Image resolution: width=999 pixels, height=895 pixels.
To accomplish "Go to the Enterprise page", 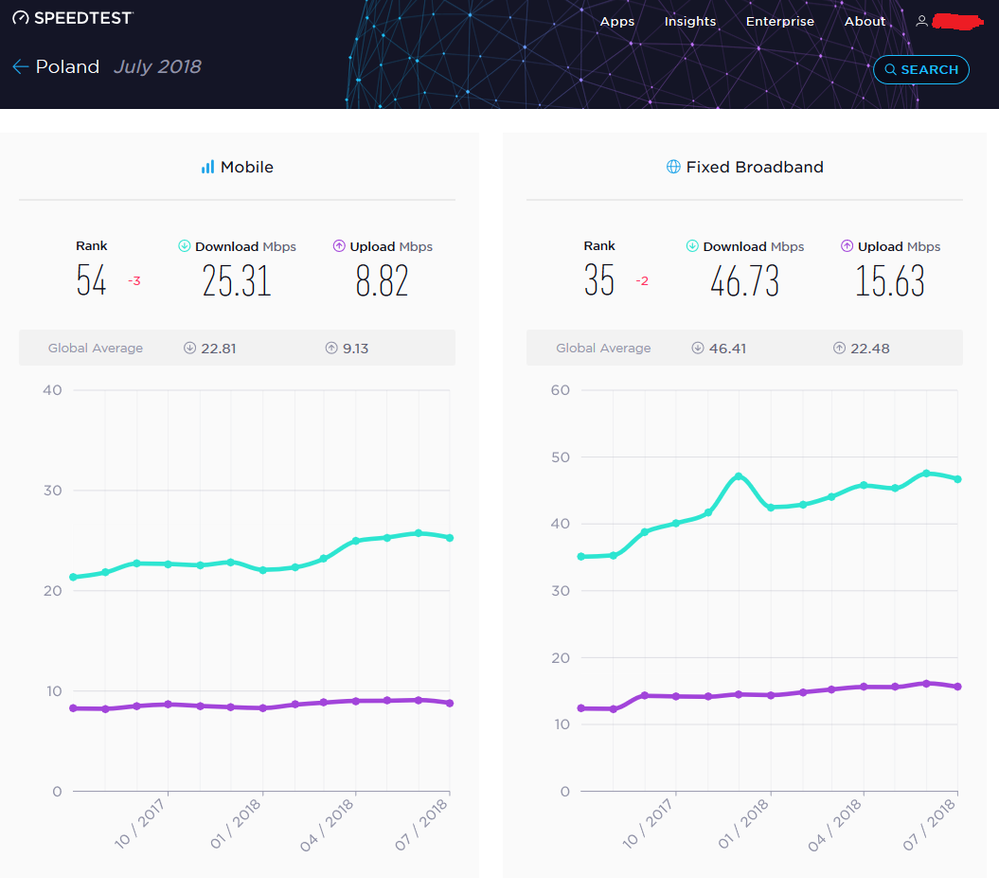I will (780, 21).
